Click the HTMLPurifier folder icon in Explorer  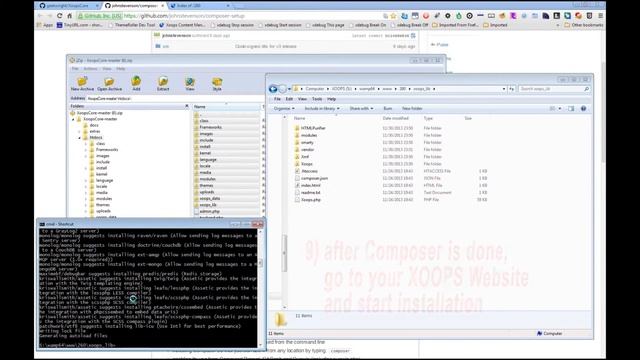(x=297, y=128)
